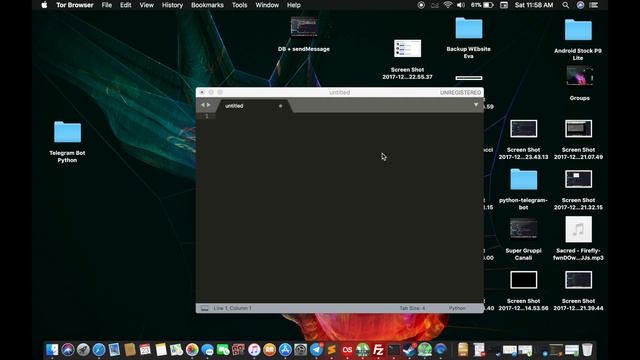The image size is (640, 360).
Task: Open the Apple menu
Action: tap(44, 5)
